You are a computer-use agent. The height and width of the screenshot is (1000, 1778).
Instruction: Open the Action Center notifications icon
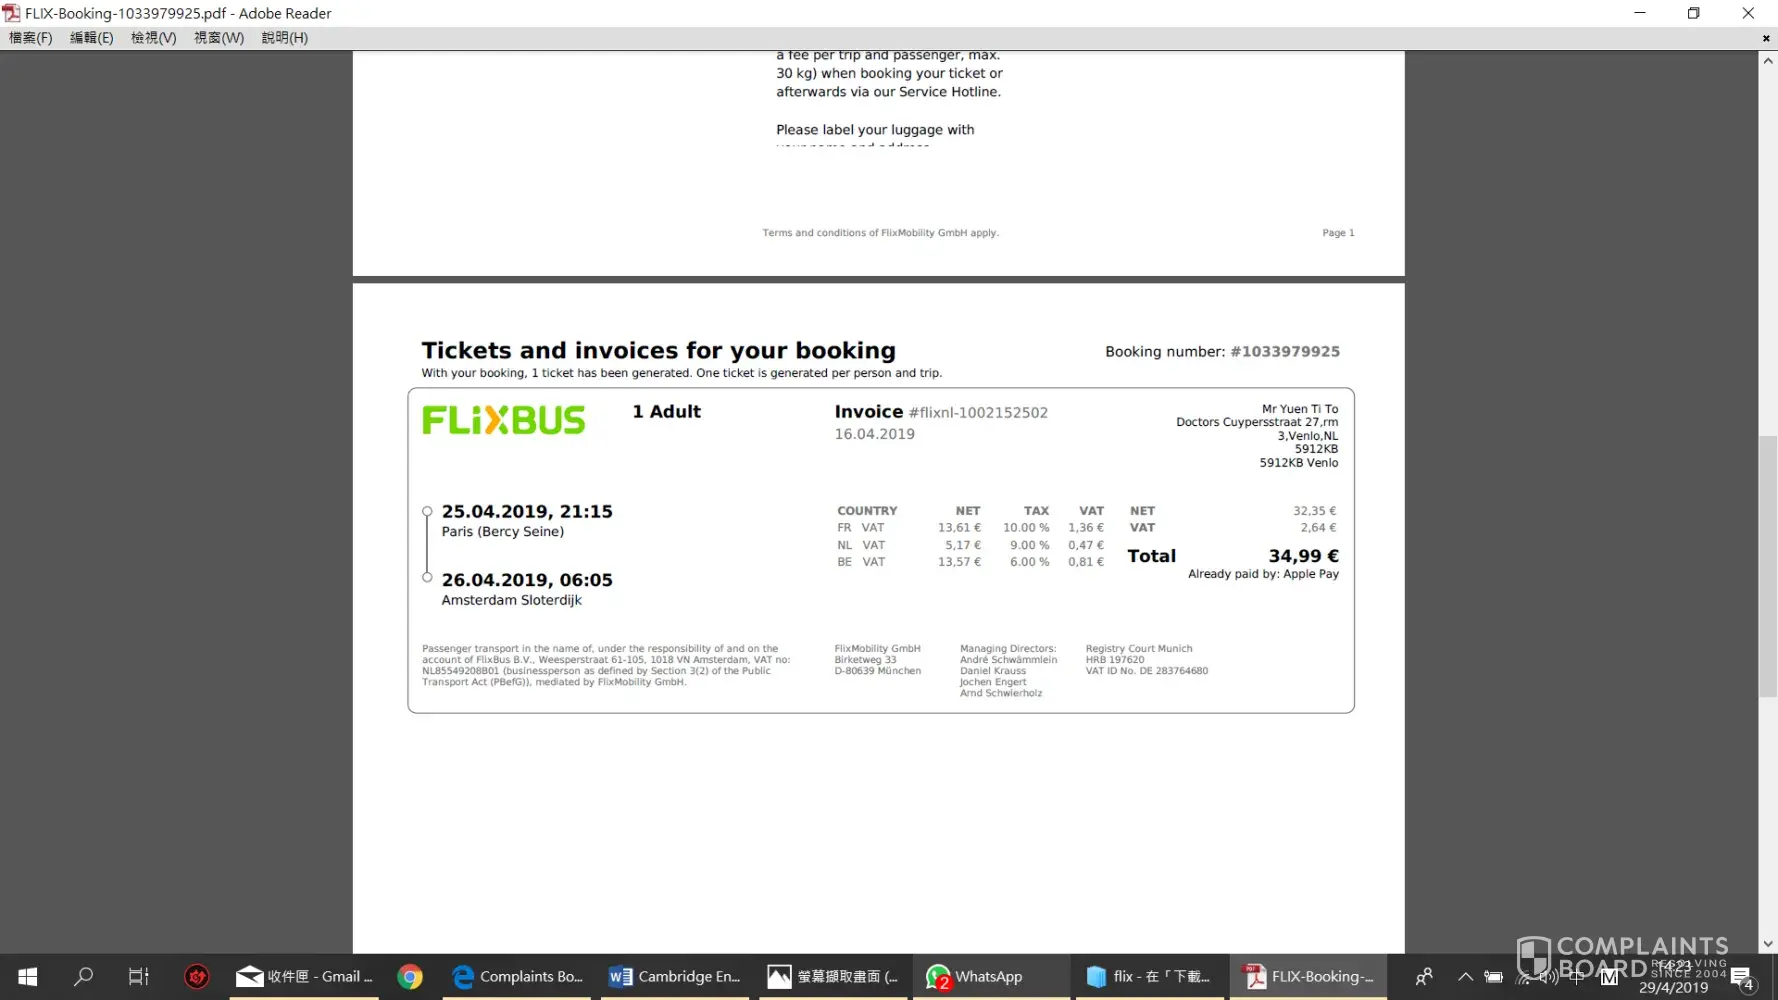coord(1742,978)
